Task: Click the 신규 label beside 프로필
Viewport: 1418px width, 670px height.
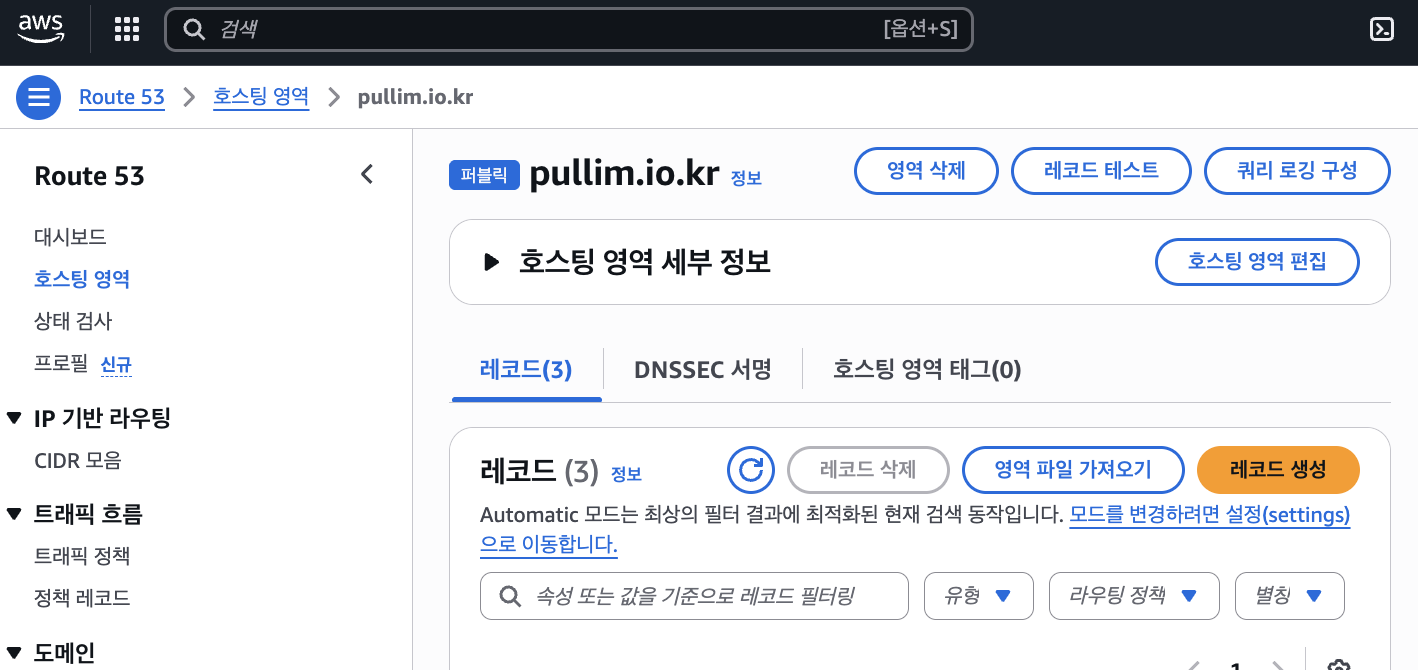Action: pos(116,365)
